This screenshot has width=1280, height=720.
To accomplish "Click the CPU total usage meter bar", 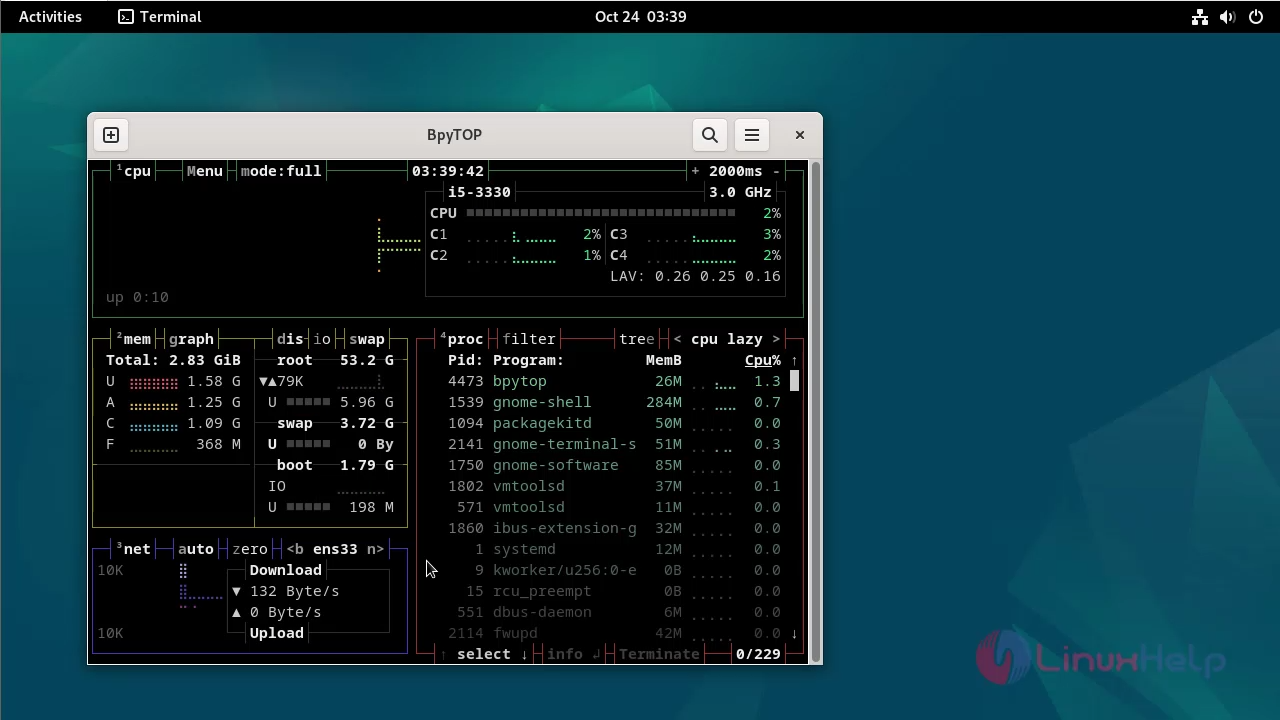I will (601, 213).
